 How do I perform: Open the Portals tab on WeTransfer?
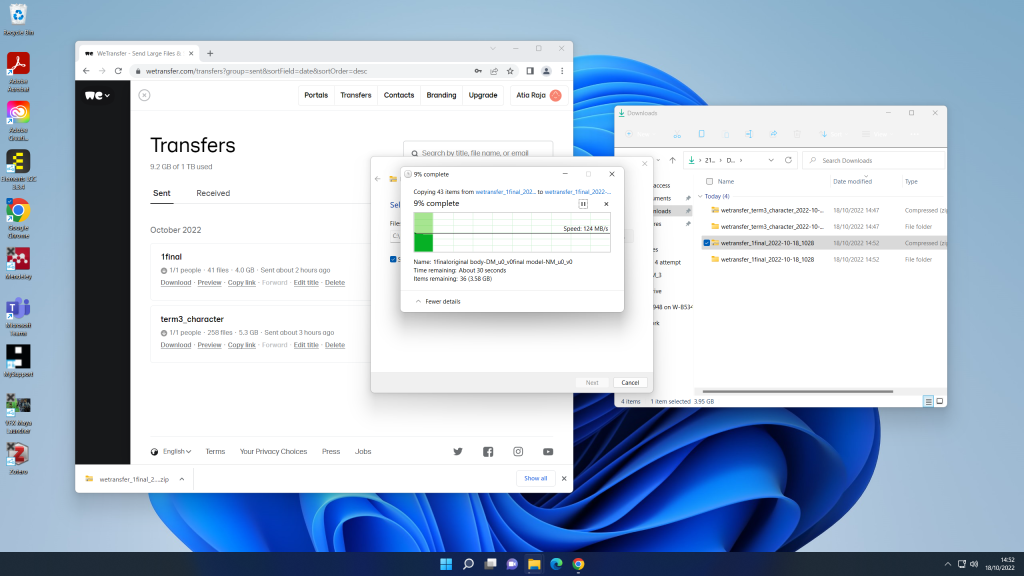[316, 95]
